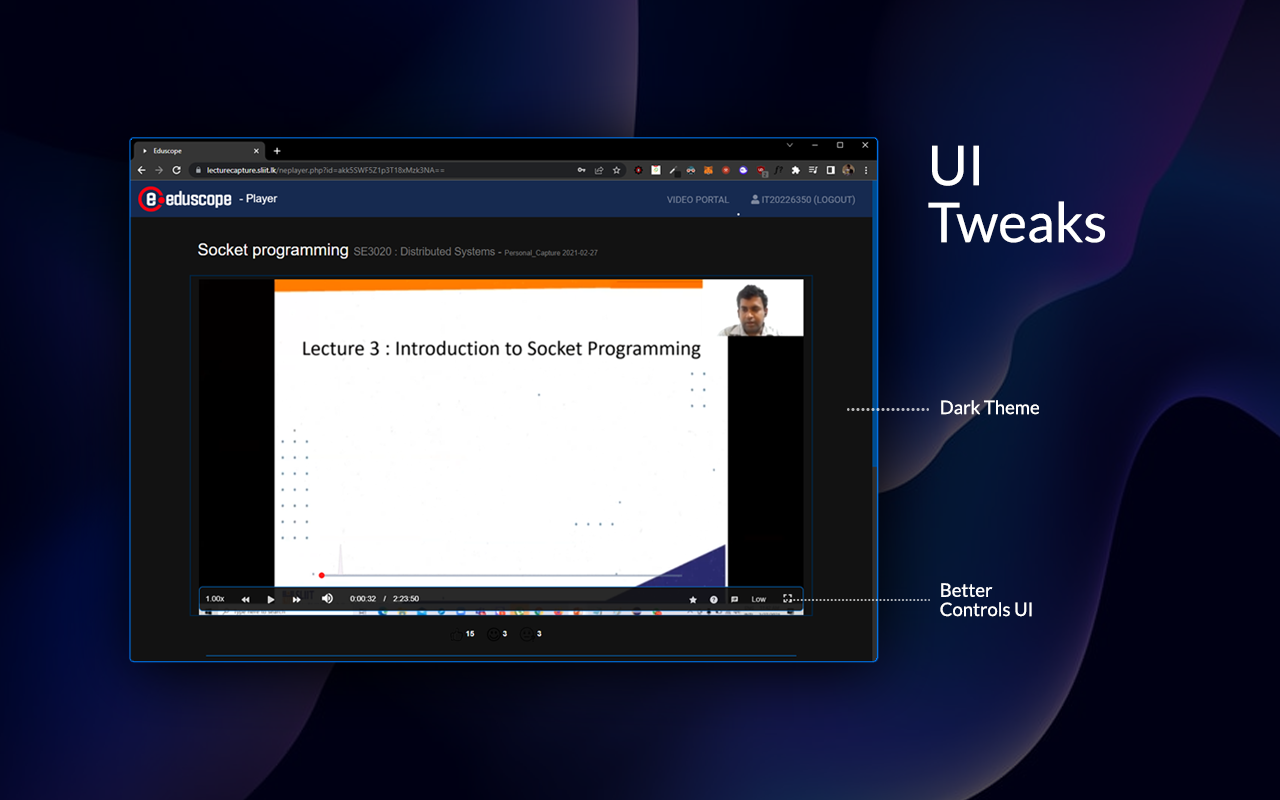Open the Low video quality selector
The height and width of the screenshot is (800, 1280).
click(x=759, y=599)
